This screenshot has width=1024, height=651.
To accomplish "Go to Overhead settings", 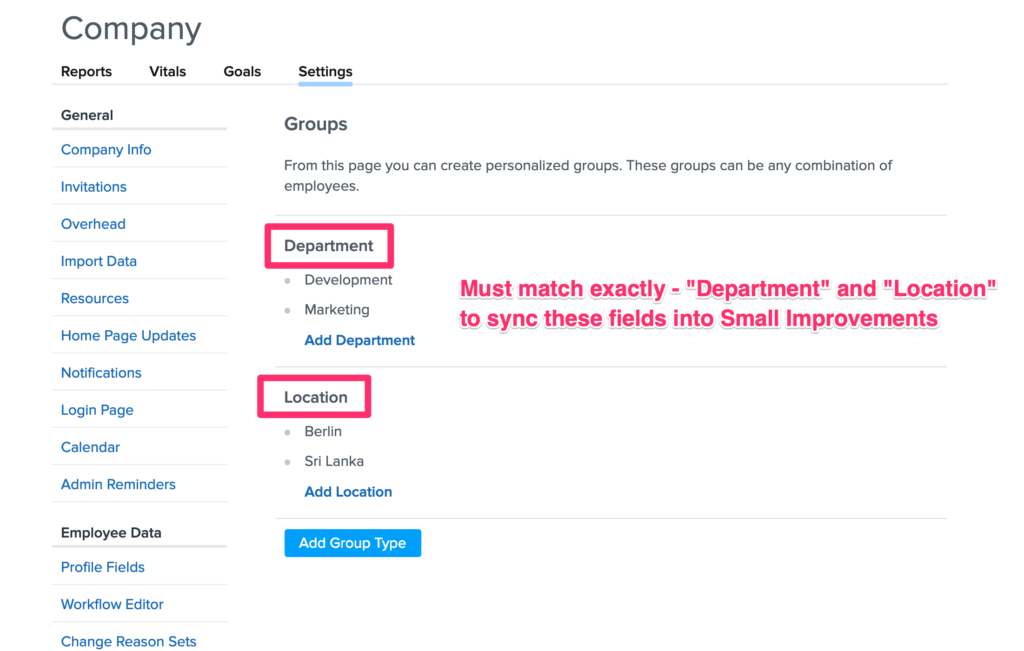I will tap(93, 224).
